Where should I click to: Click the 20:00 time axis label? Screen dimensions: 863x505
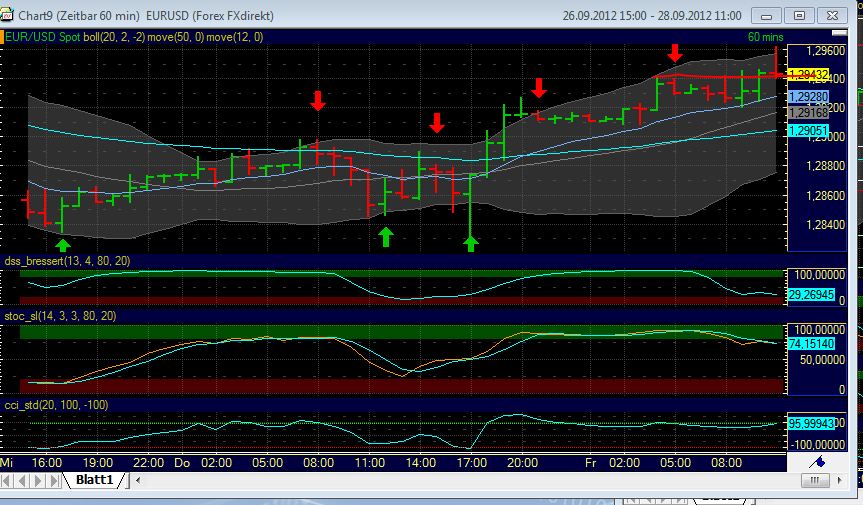[522, 463]
